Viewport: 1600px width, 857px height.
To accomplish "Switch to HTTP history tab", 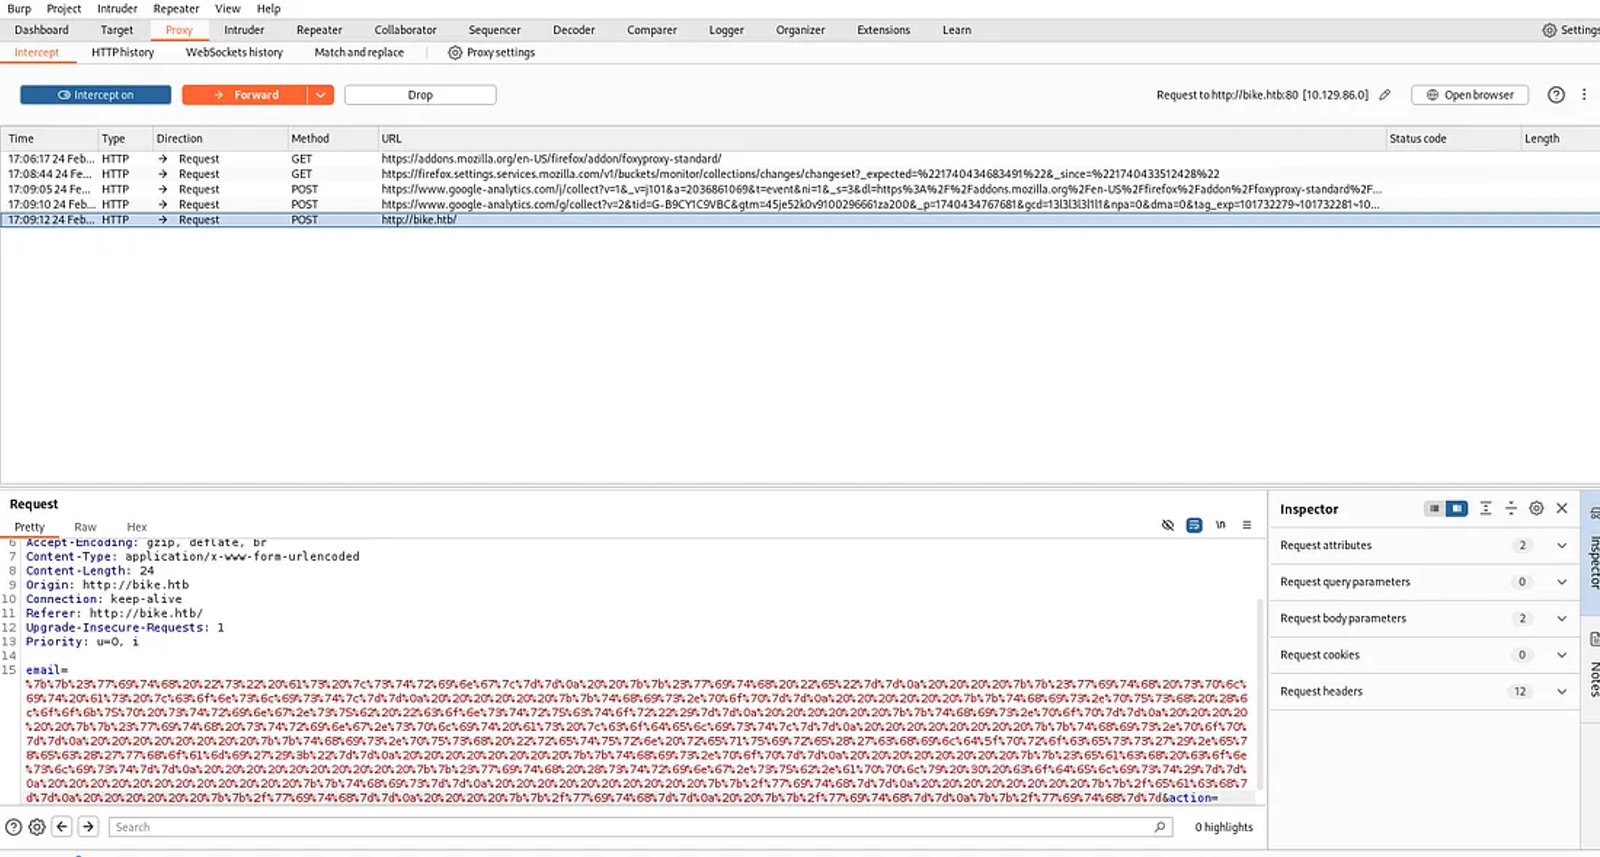I will [123, 53].
